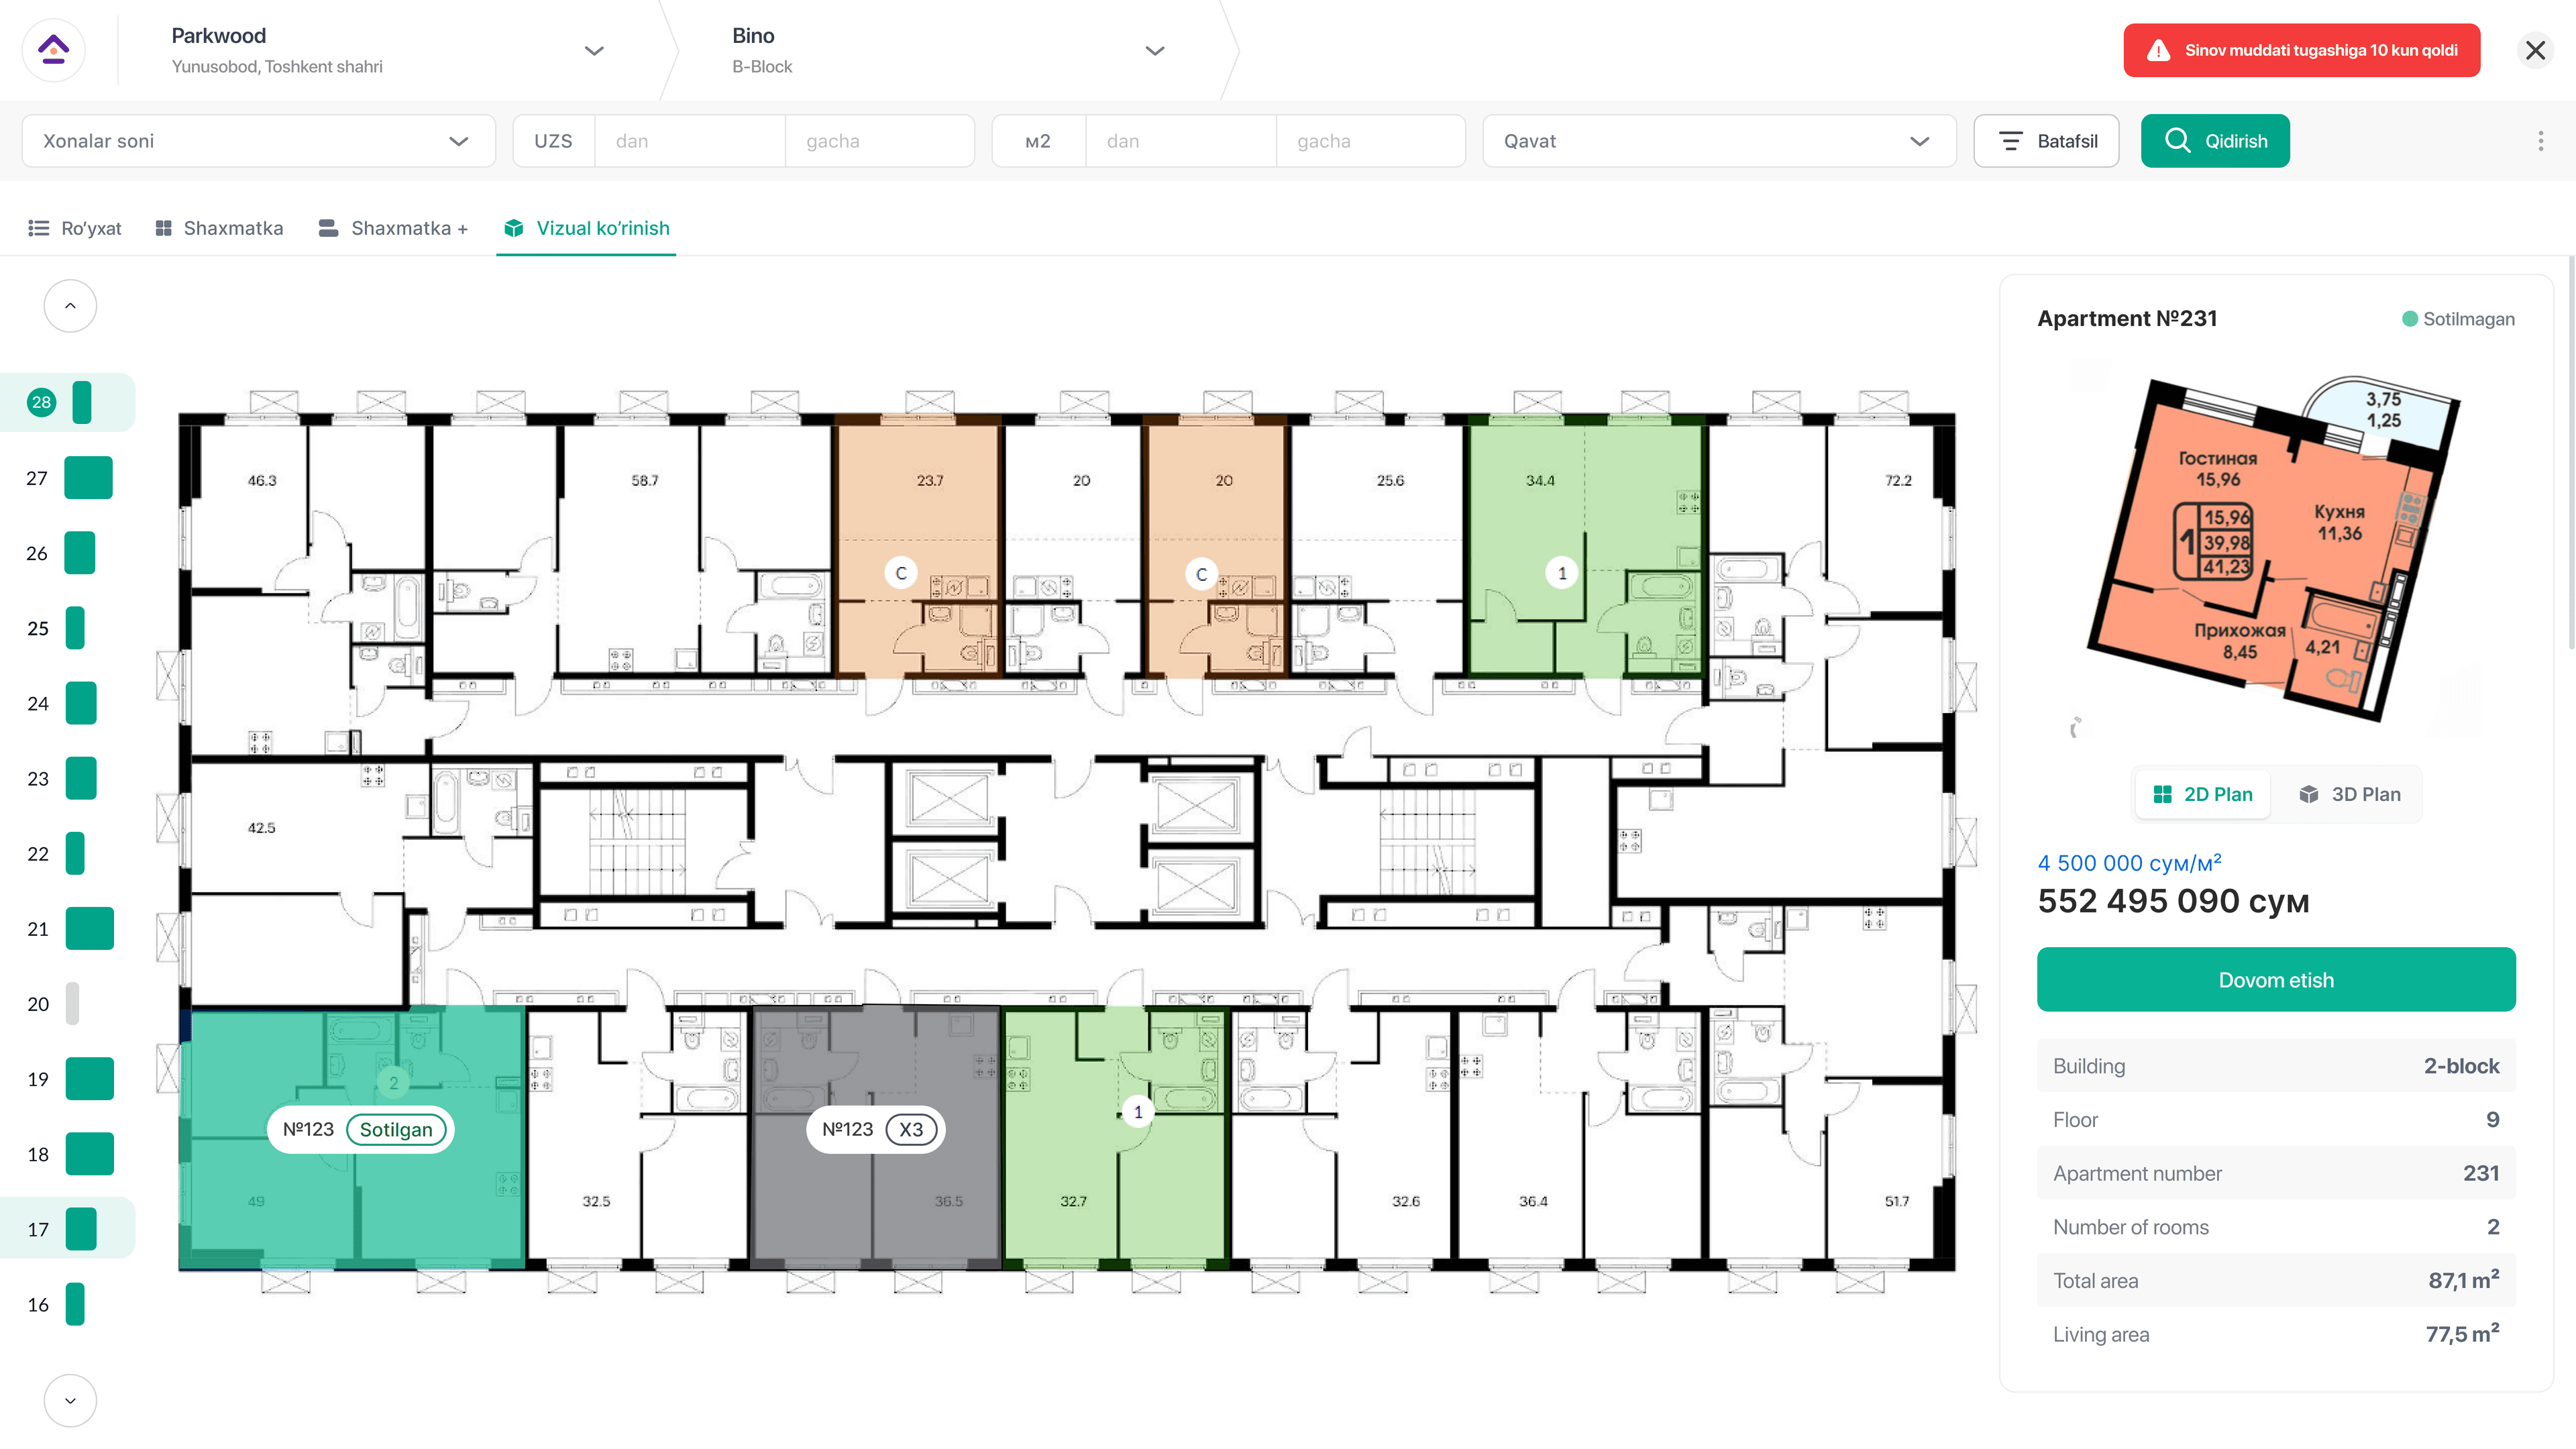The image size is (2576, 1449).
Task: Expand the Parkwood project dropdown
Action: coord(594,51)
